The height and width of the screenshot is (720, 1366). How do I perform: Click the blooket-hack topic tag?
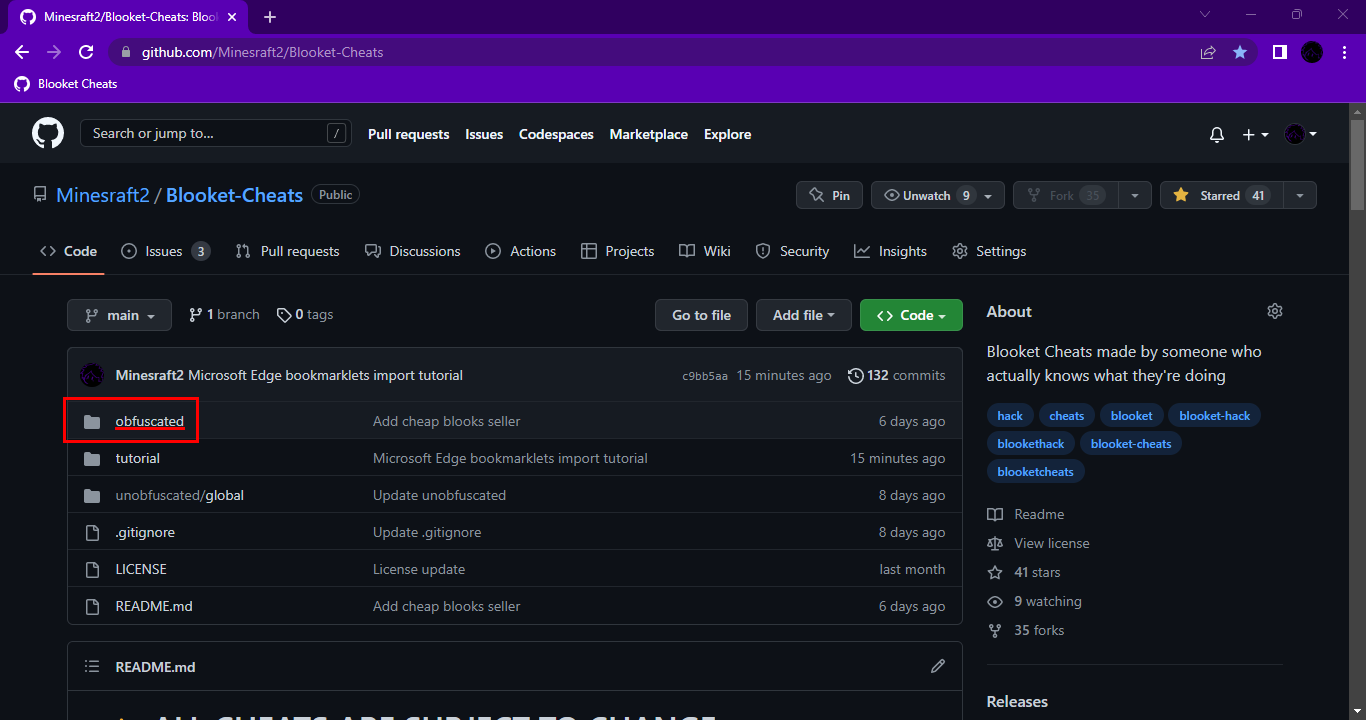(x=1215, y=416)
